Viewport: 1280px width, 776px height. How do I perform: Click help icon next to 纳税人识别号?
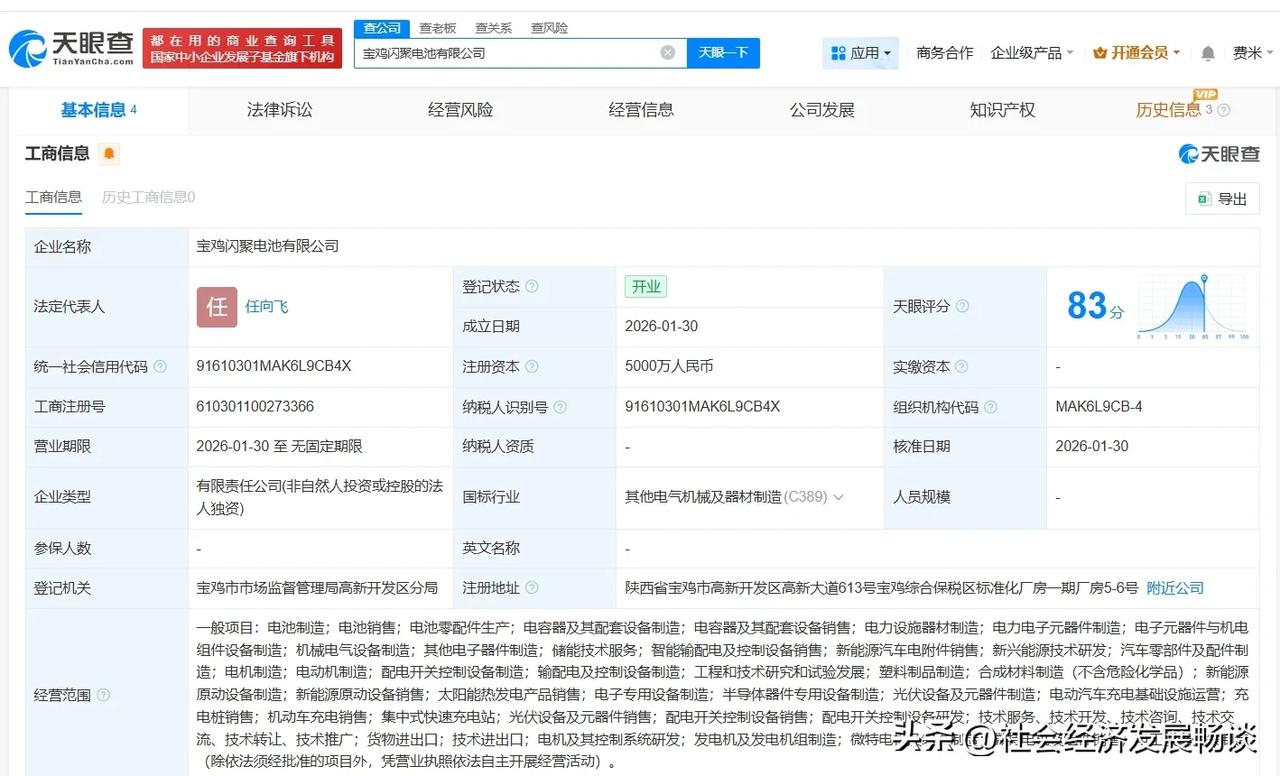tap(560, 407)
